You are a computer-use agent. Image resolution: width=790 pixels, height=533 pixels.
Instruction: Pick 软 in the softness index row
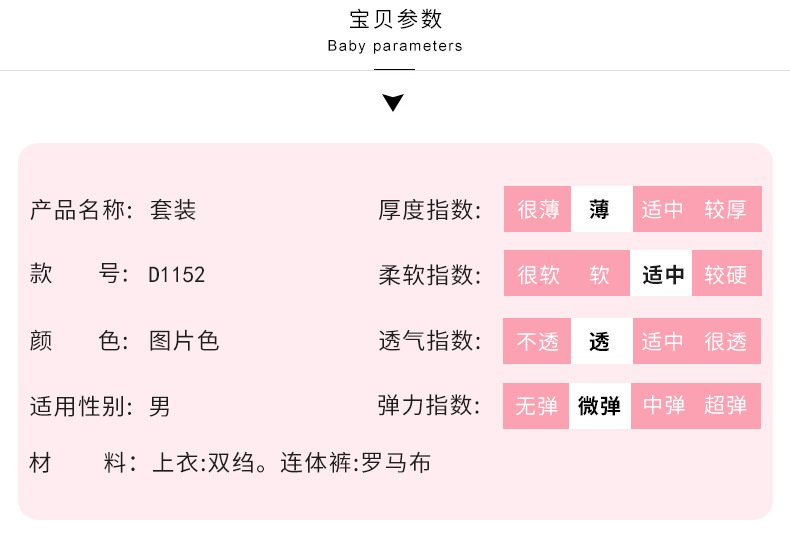600,275
